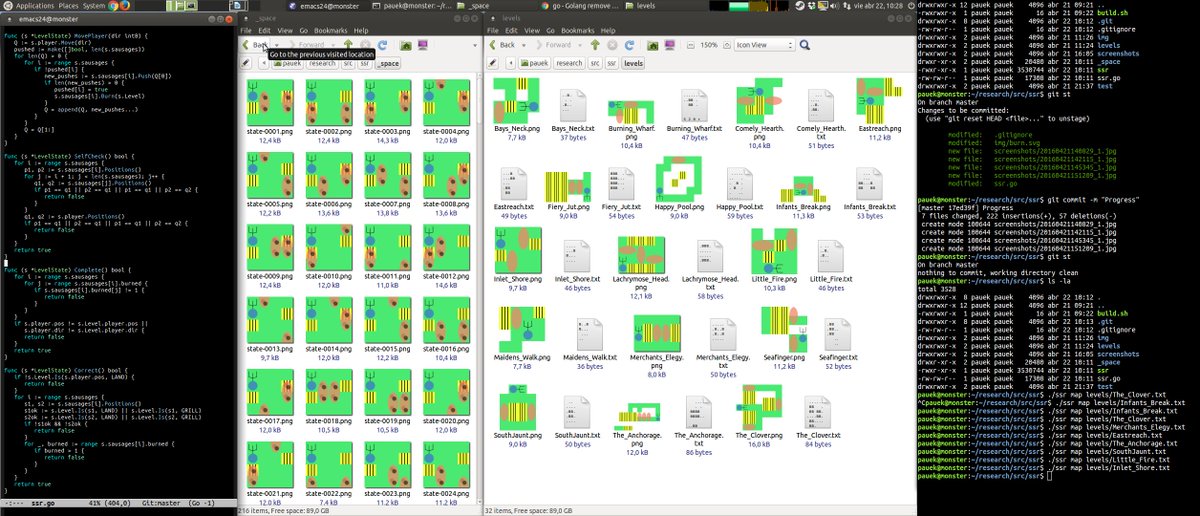Open Home folder from _space toolbar
The width and height of the screenshot is (1200, 516).
click(406, 45)
